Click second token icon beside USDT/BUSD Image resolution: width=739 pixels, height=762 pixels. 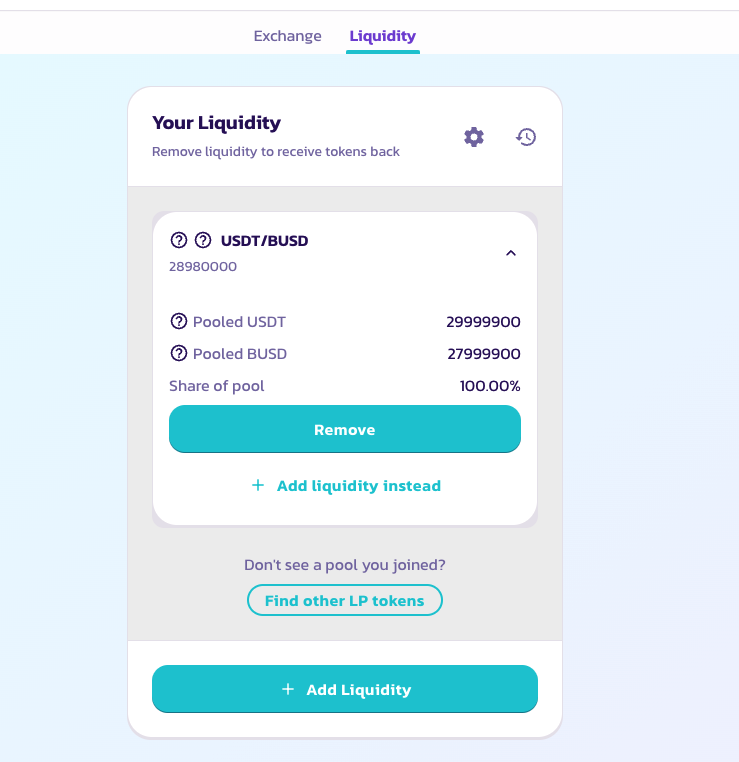pyautogui.click(x=203, y=240)
